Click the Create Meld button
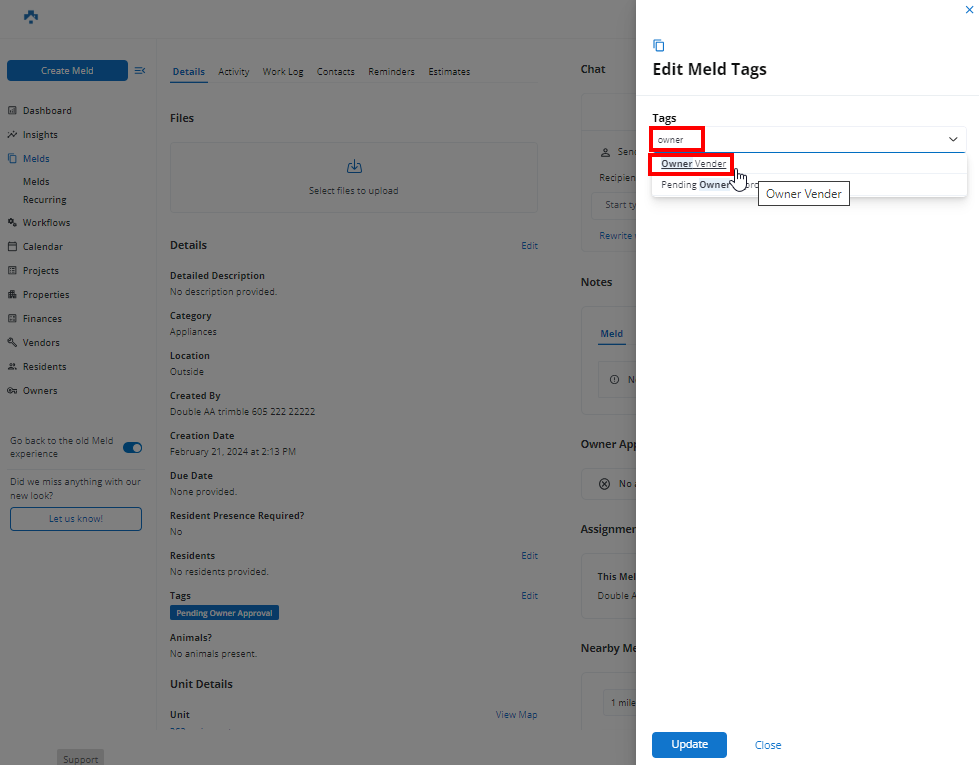Image resolution: width=979 pixels, height=765 pixels. 67,71
